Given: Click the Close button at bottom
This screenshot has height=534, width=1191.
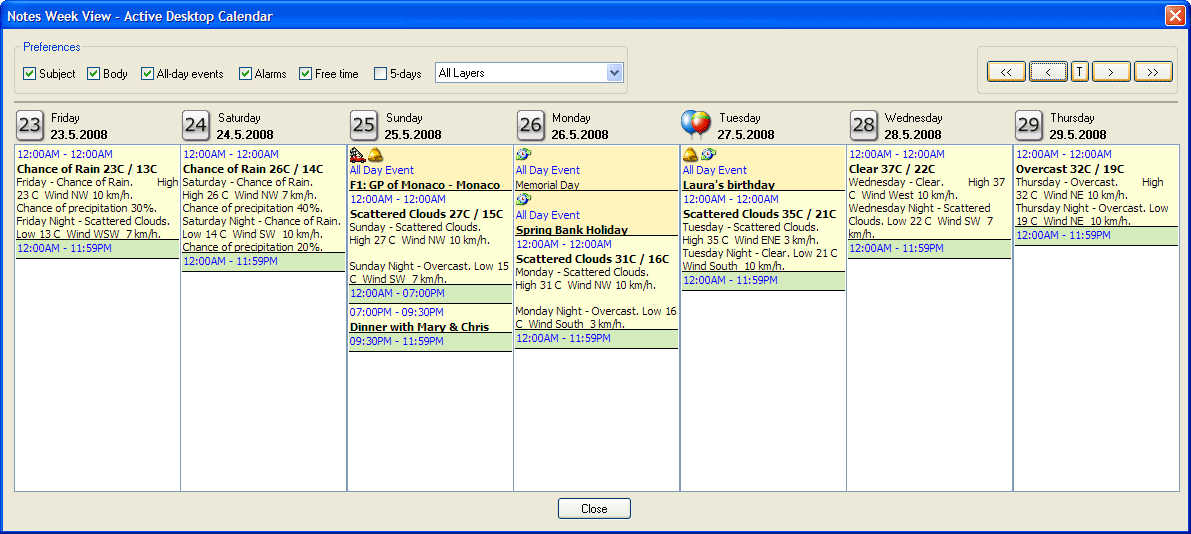Looking at the screenshot, I should pos(594,509).
